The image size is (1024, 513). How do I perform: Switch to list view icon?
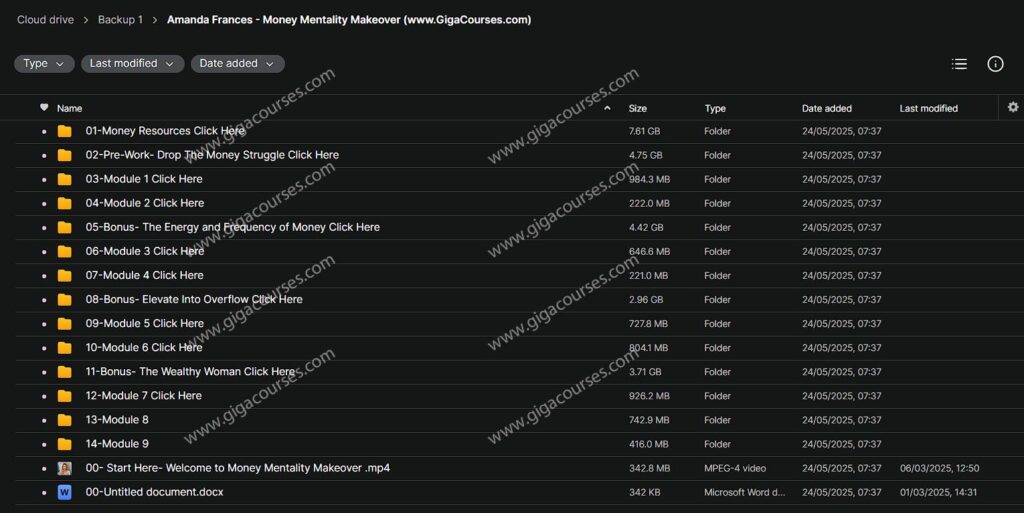(x=959, y=64)
